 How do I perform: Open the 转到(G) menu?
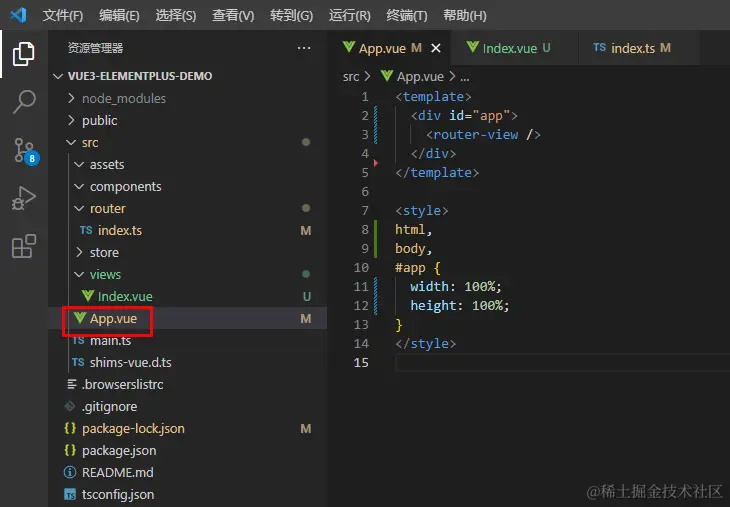coord(291,15)
